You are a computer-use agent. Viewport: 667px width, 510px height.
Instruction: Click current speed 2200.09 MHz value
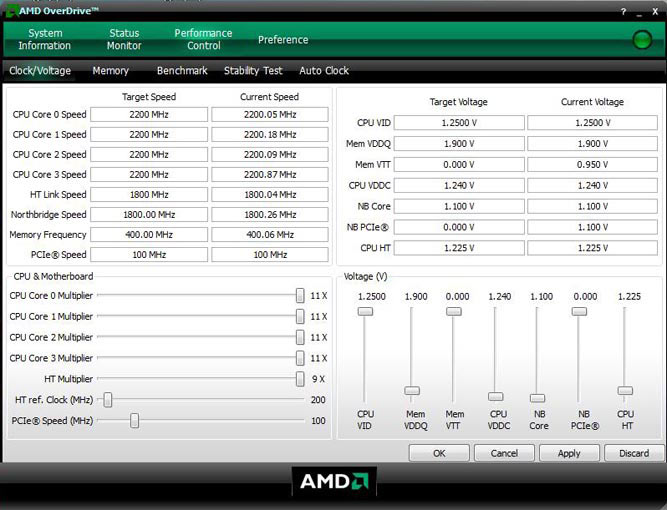click(270, 154)
